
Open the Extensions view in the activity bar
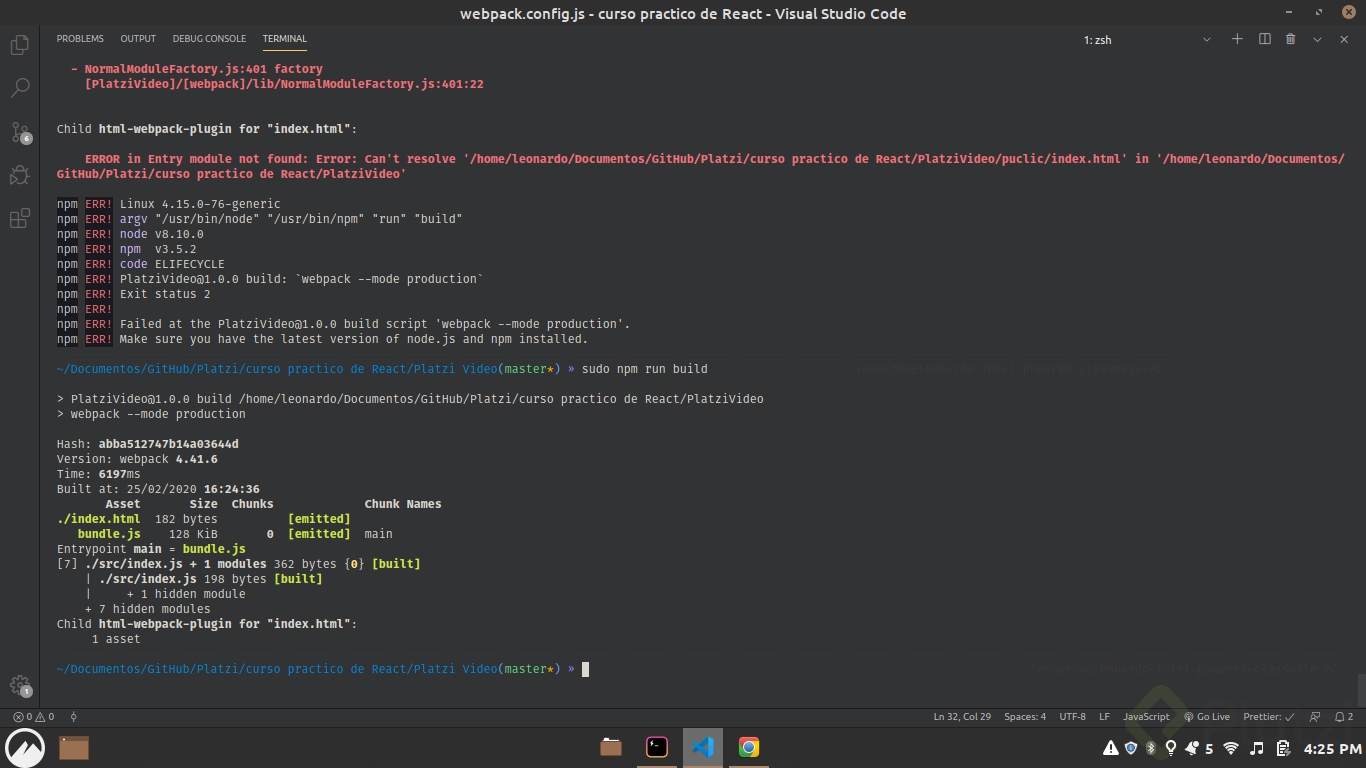click(x=19, y=219)
